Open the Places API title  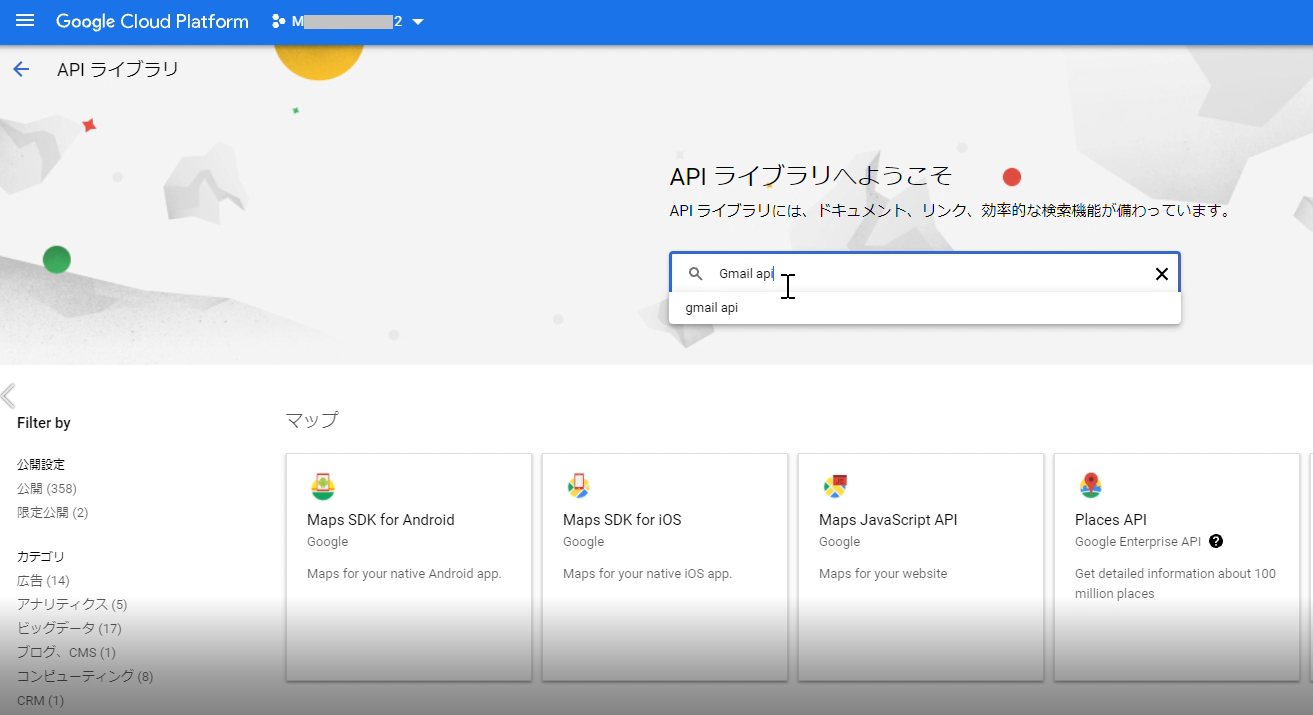pos(1111,520)
